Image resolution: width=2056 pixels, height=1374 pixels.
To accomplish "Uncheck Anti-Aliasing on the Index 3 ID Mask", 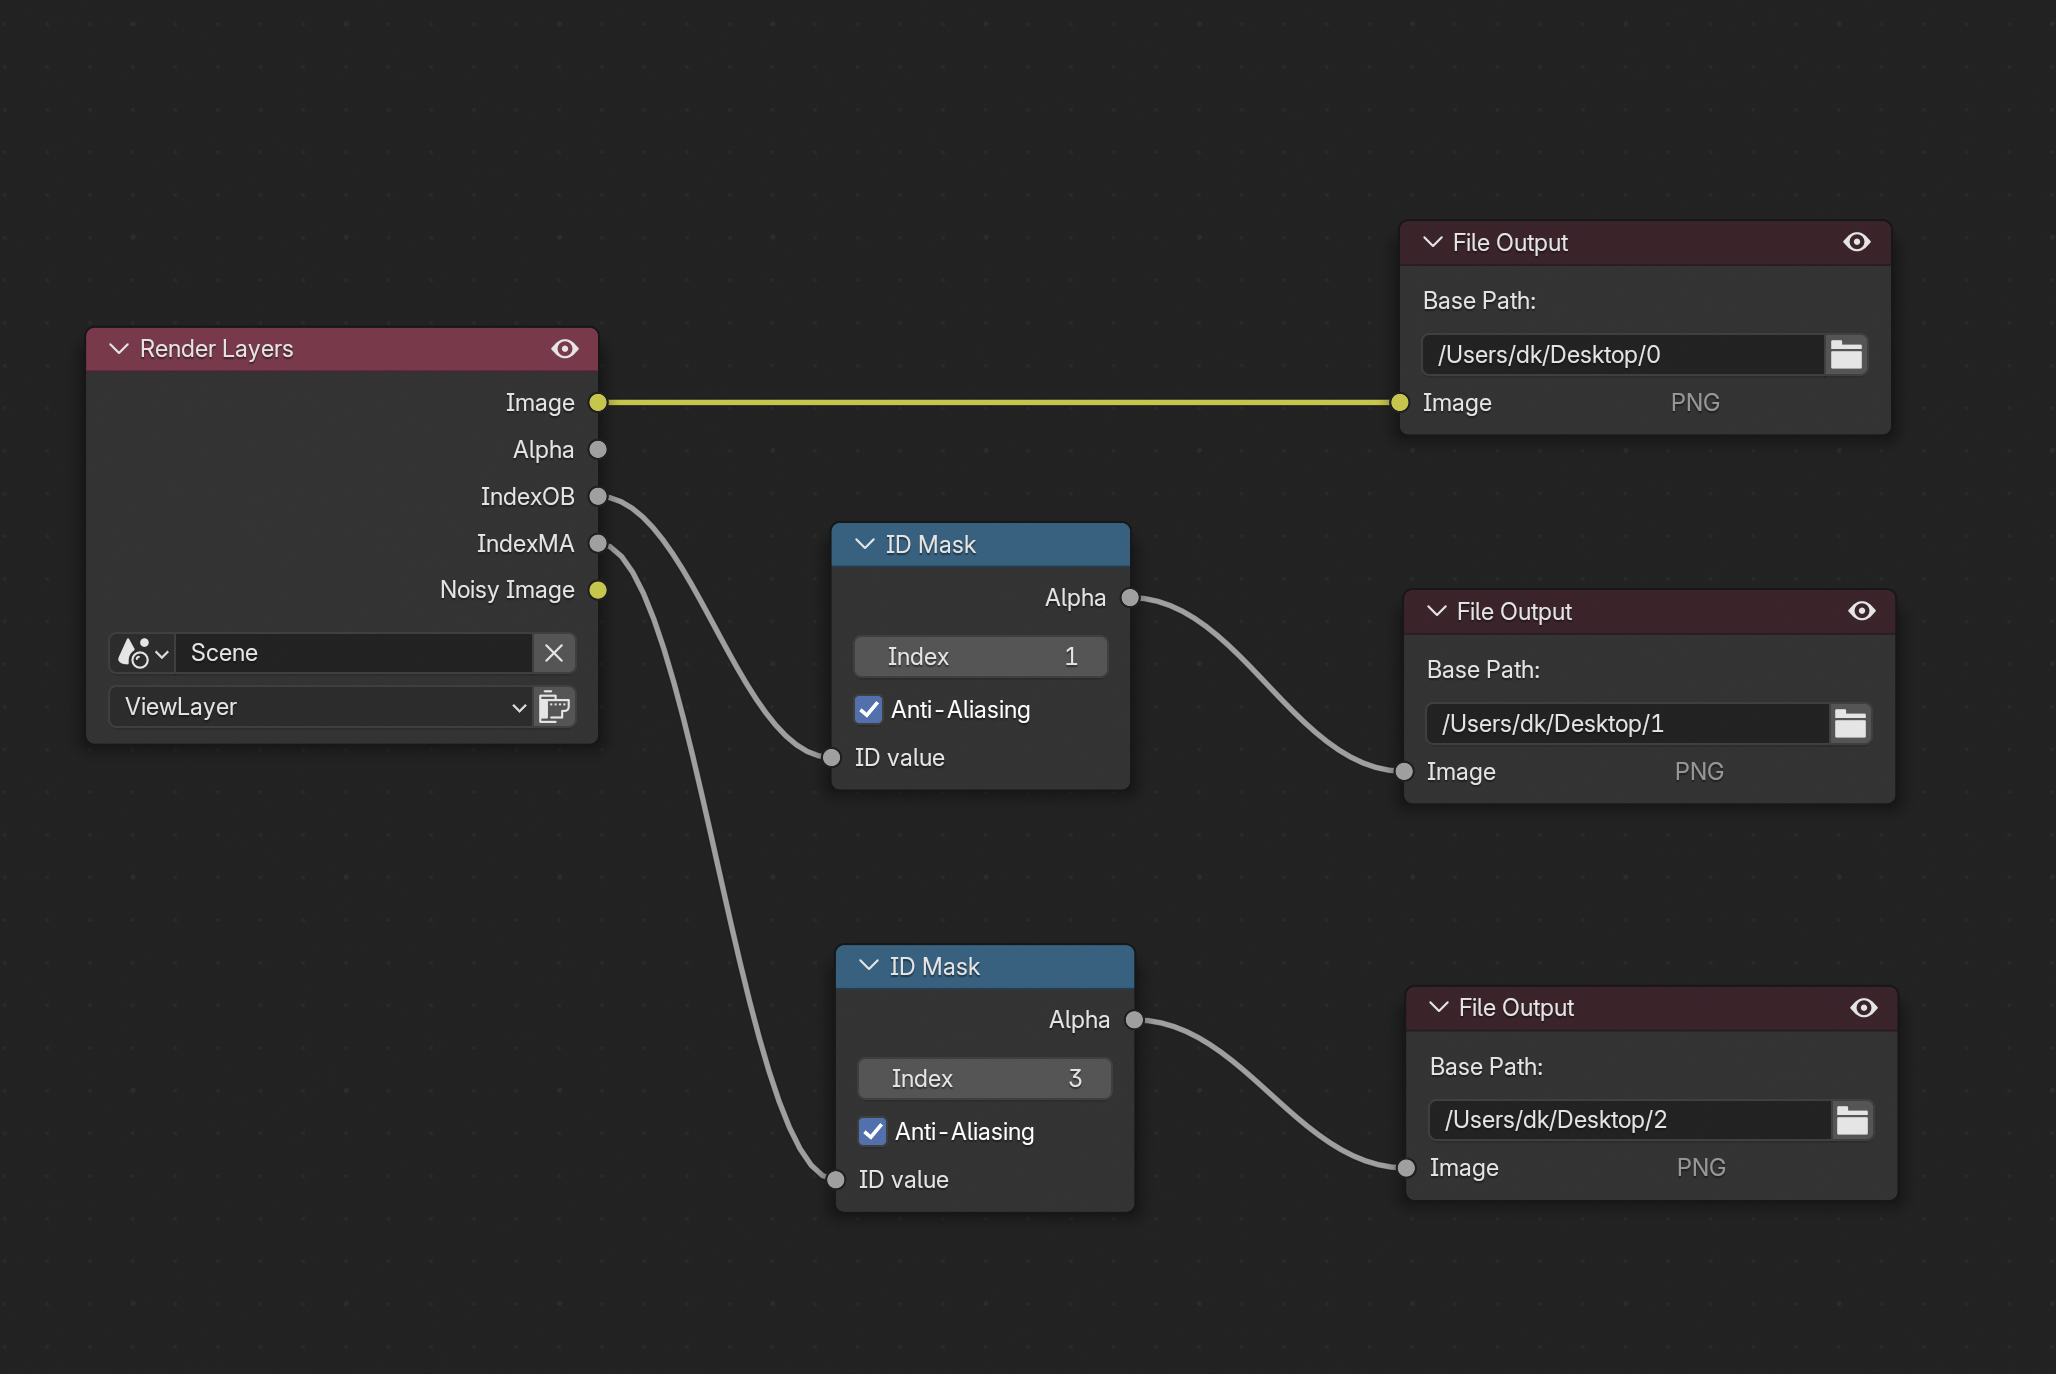I will [x=873, y=1132].
